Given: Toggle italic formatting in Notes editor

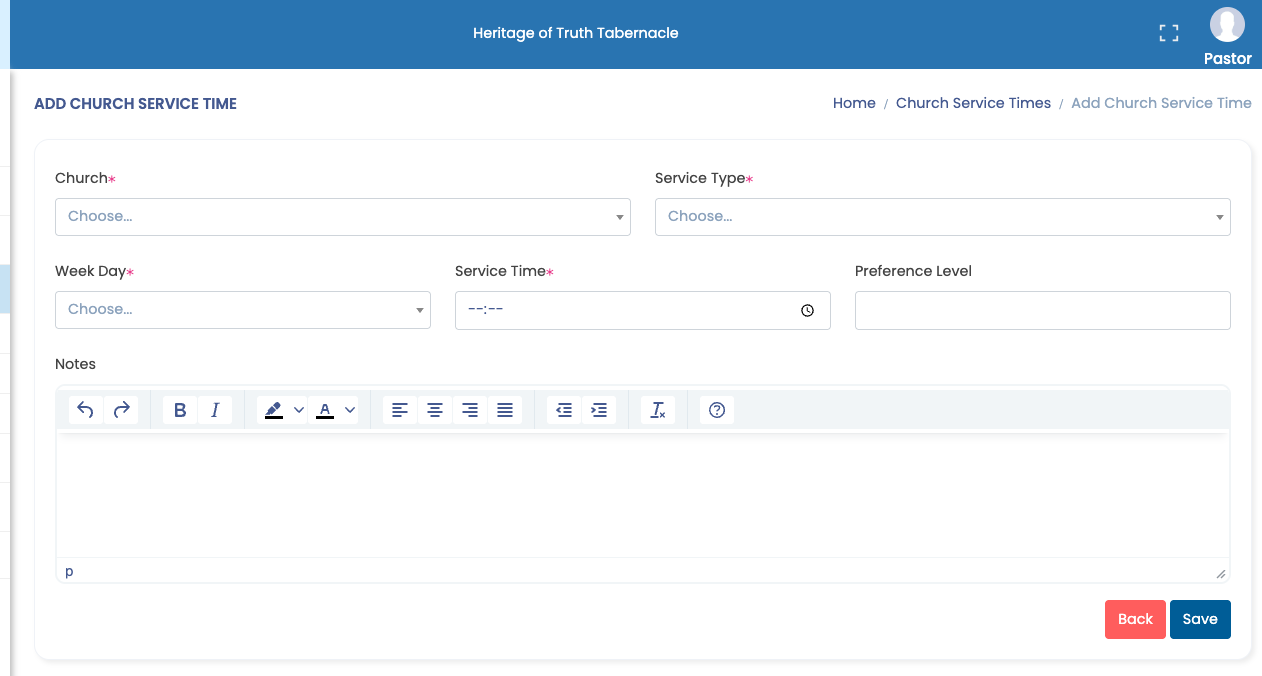Looking at the screenshot, I should point(215,410).
